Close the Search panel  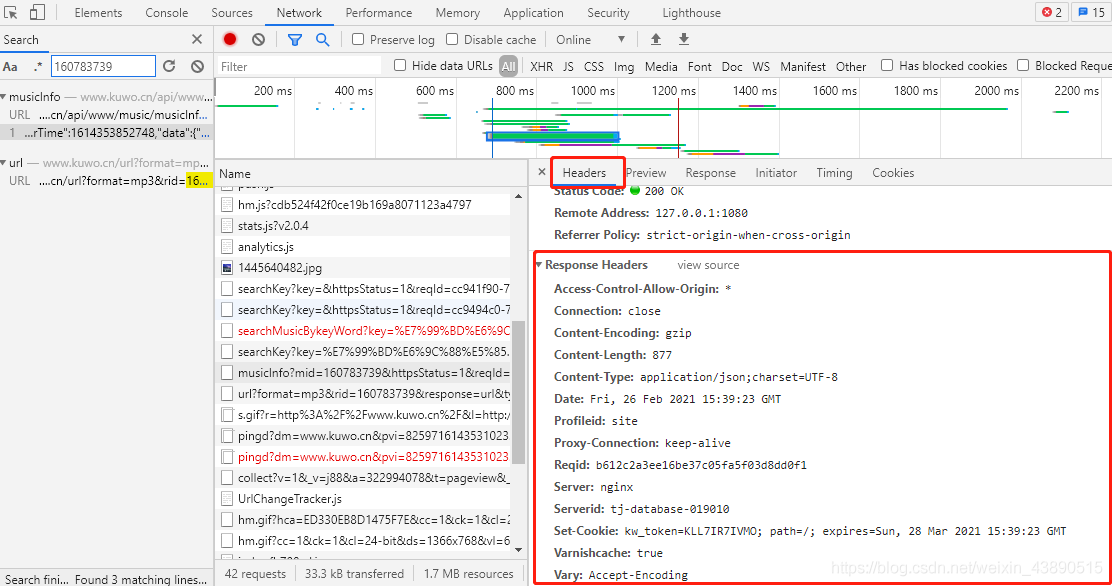pyautogui.click(x=197, y=40)
